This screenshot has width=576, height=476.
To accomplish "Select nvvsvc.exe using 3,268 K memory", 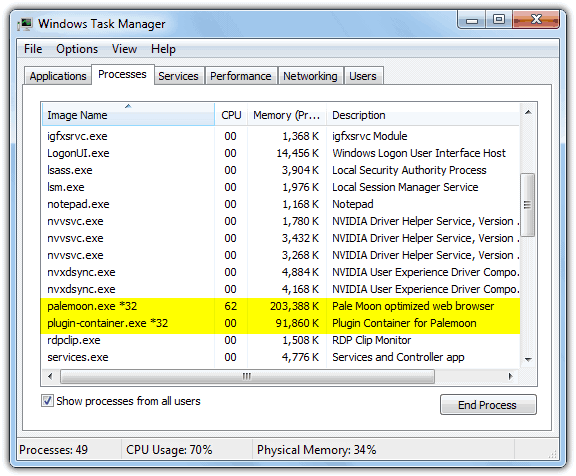I will tap(281, 255).
